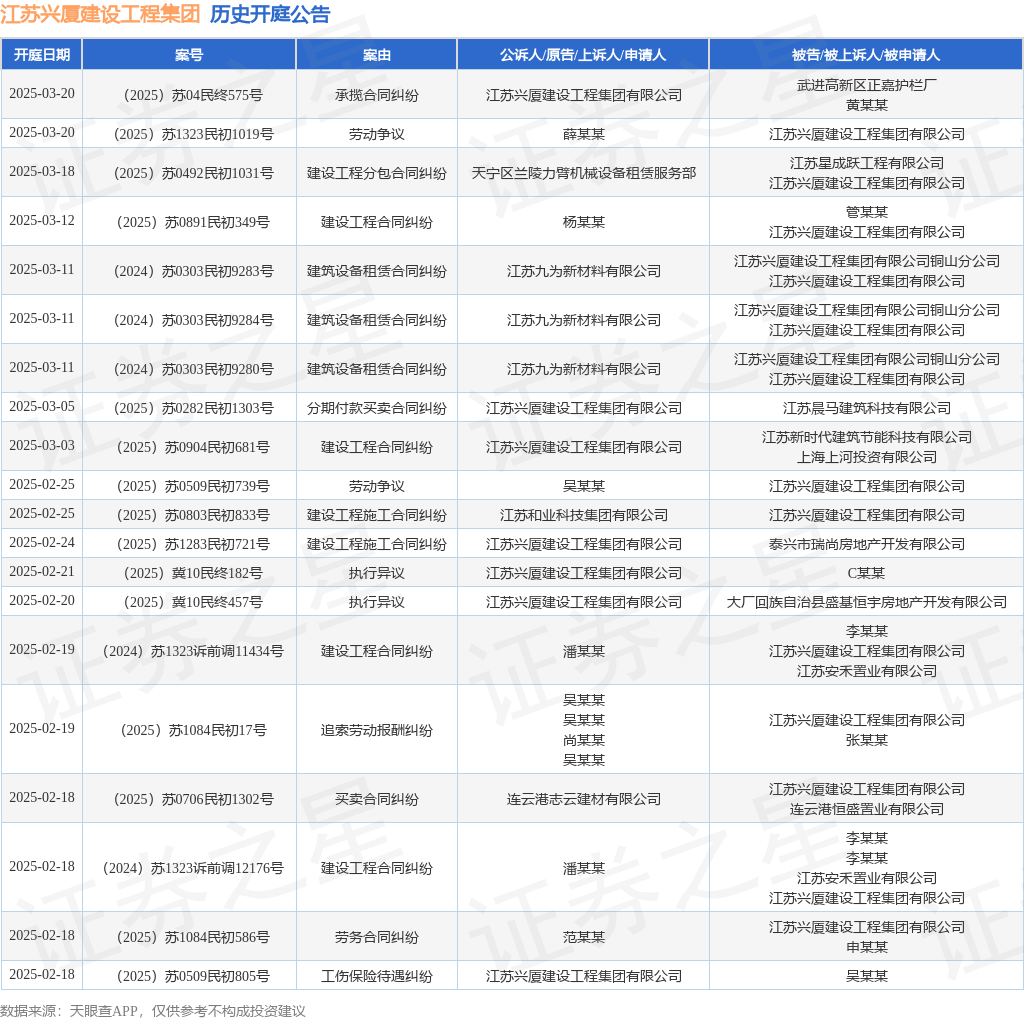This screenshot has height=1020, width=1024.
Task: Select case number (2024)苏1323诉前调12176号
Action: coord(193,869)
